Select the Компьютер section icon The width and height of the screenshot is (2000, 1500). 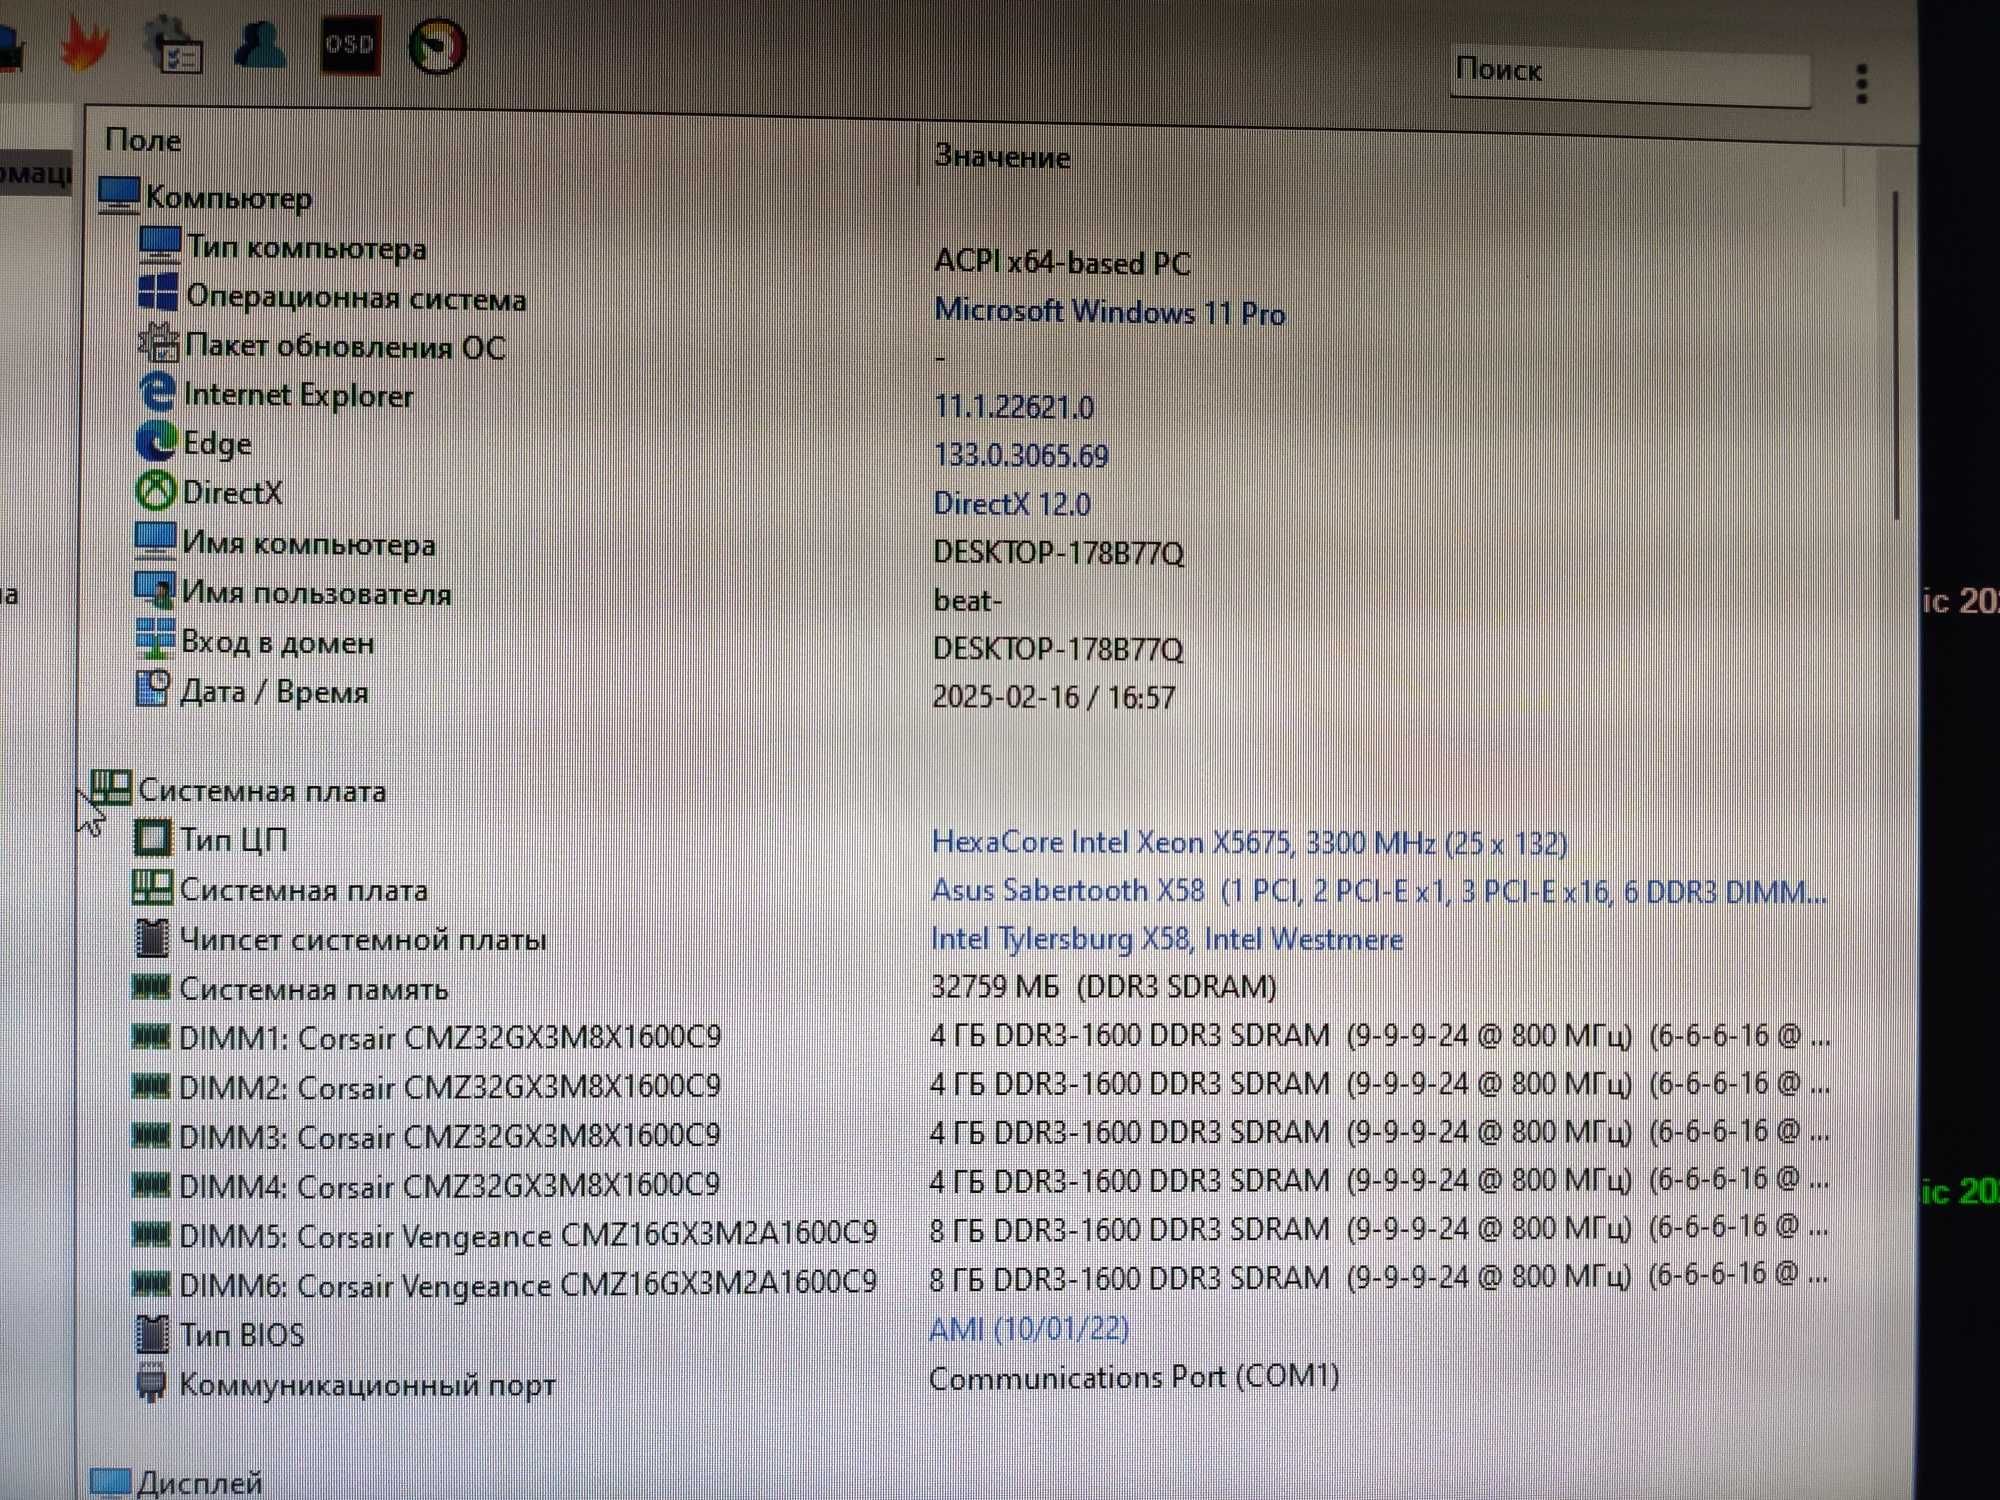[119, 195]
